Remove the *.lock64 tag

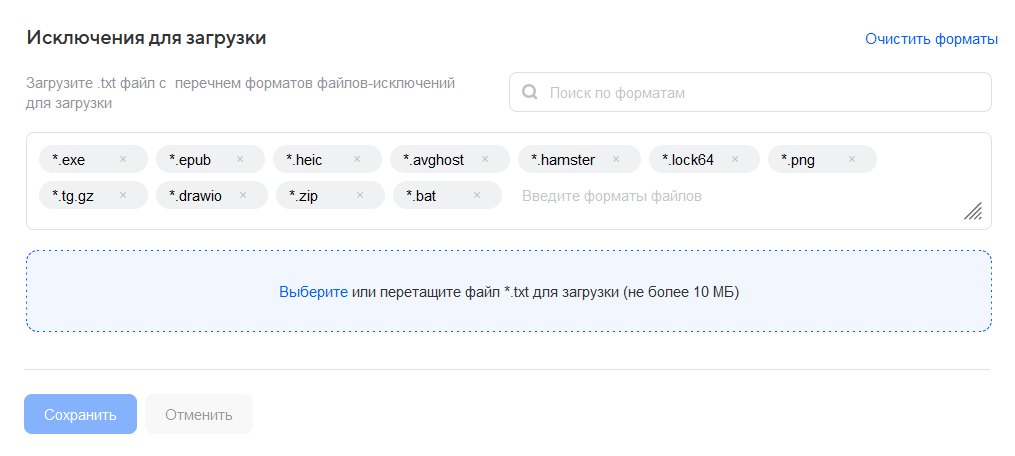click(x=735, y=159)
